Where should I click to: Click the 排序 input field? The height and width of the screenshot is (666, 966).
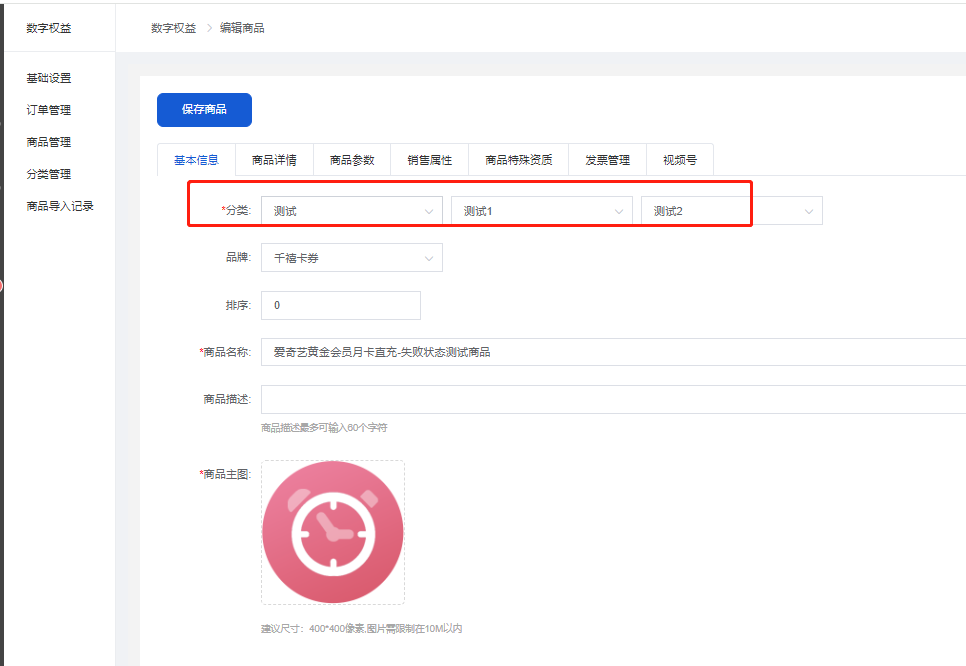pos(340,305)
